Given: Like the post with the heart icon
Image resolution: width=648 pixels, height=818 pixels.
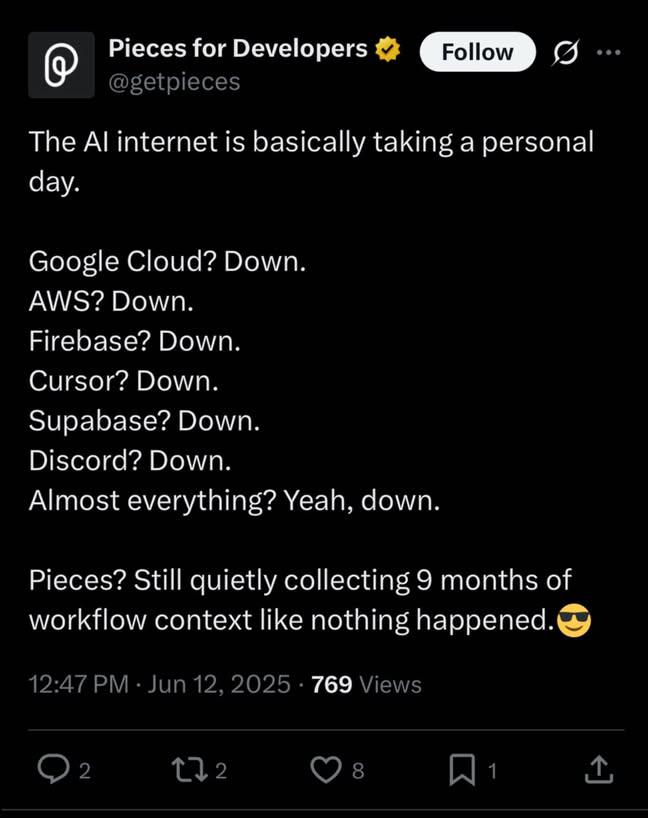Looking at the screenshot, I should click(x=325, y=768).
